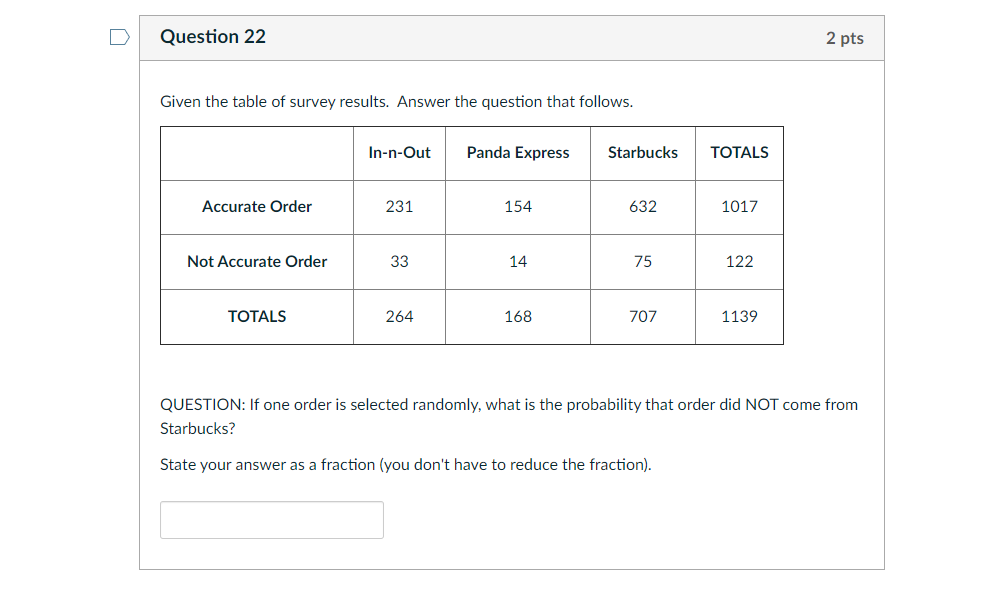This screenshot has width=1002, height=606.
Task: Click the In-n-Out total cell 264
Action: tap(399, 317)
